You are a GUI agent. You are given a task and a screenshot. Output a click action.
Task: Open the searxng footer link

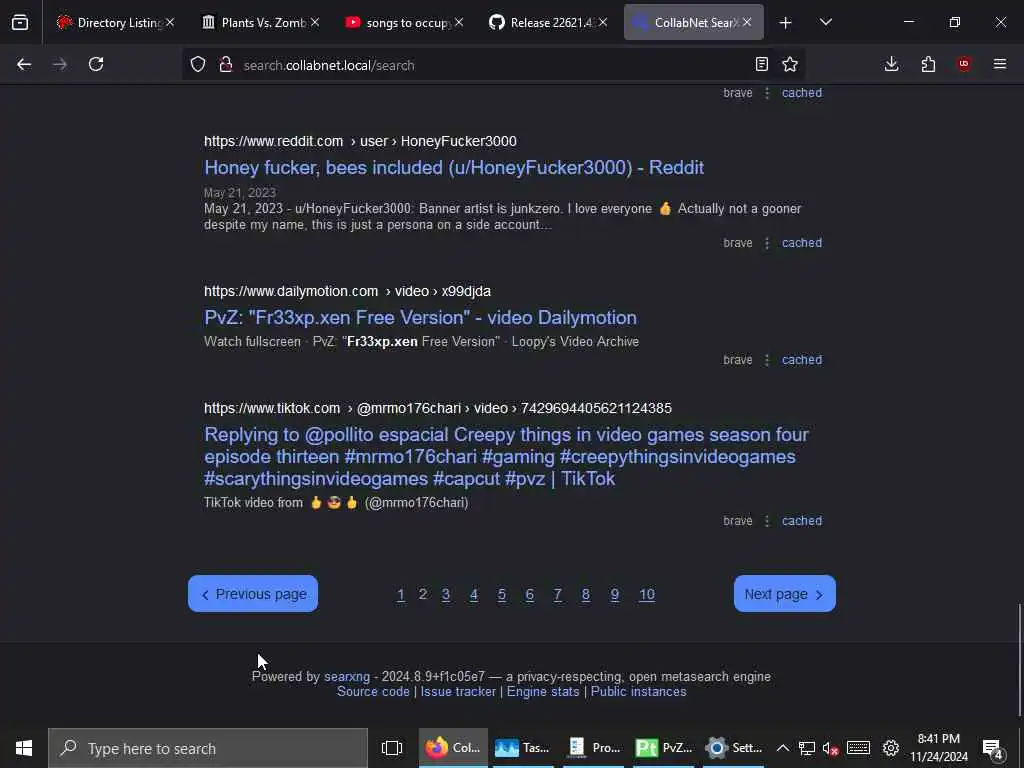(x=347, y=677)
